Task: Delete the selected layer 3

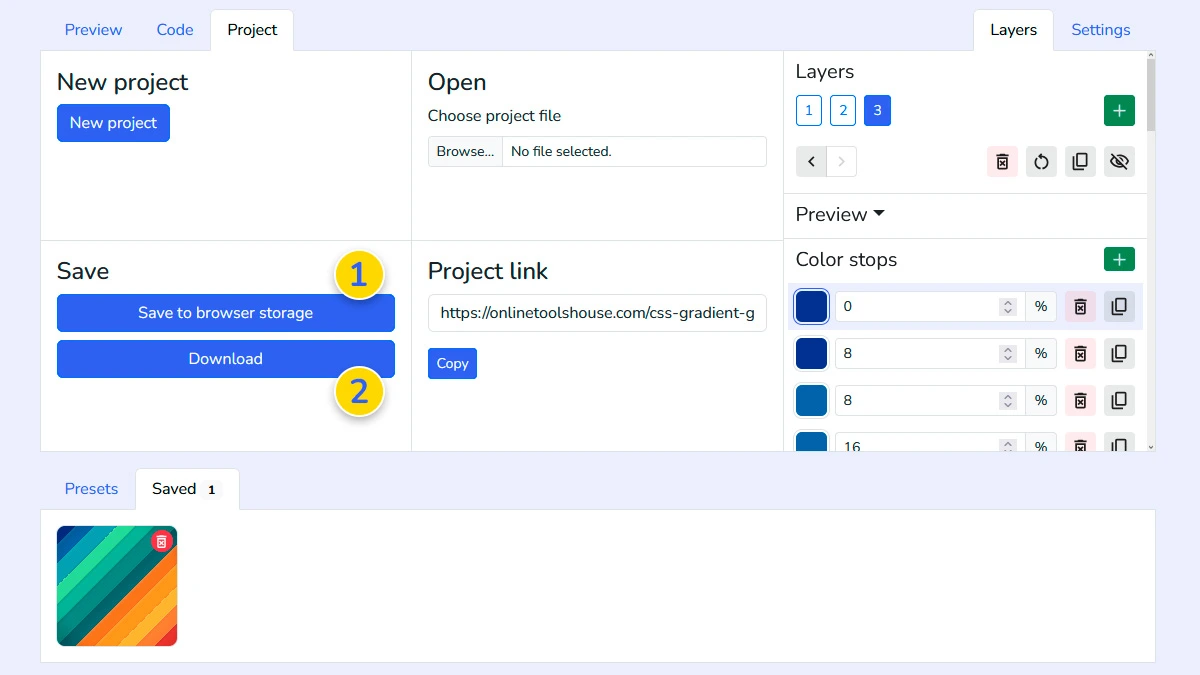Action: tap(1002, 161)
